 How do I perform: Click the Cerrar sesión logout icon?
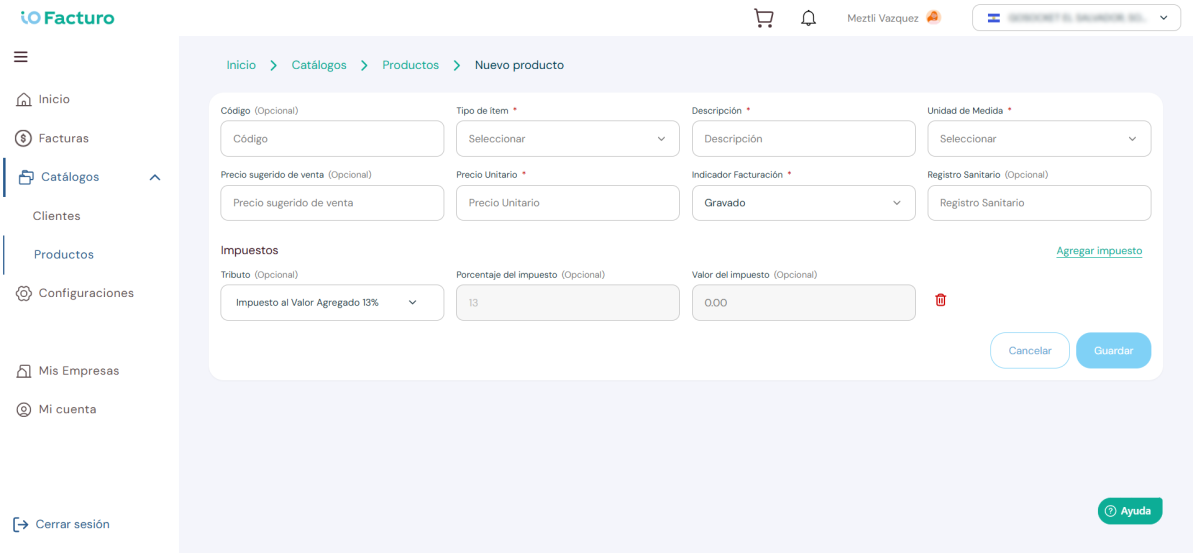pos(21,524)
